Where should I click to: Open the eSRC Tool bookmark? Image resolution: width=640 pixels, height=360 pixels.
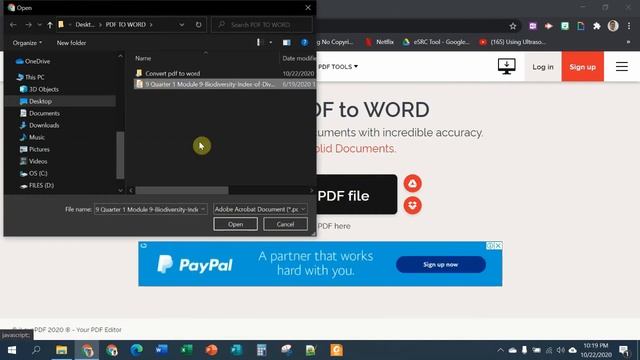436,42
